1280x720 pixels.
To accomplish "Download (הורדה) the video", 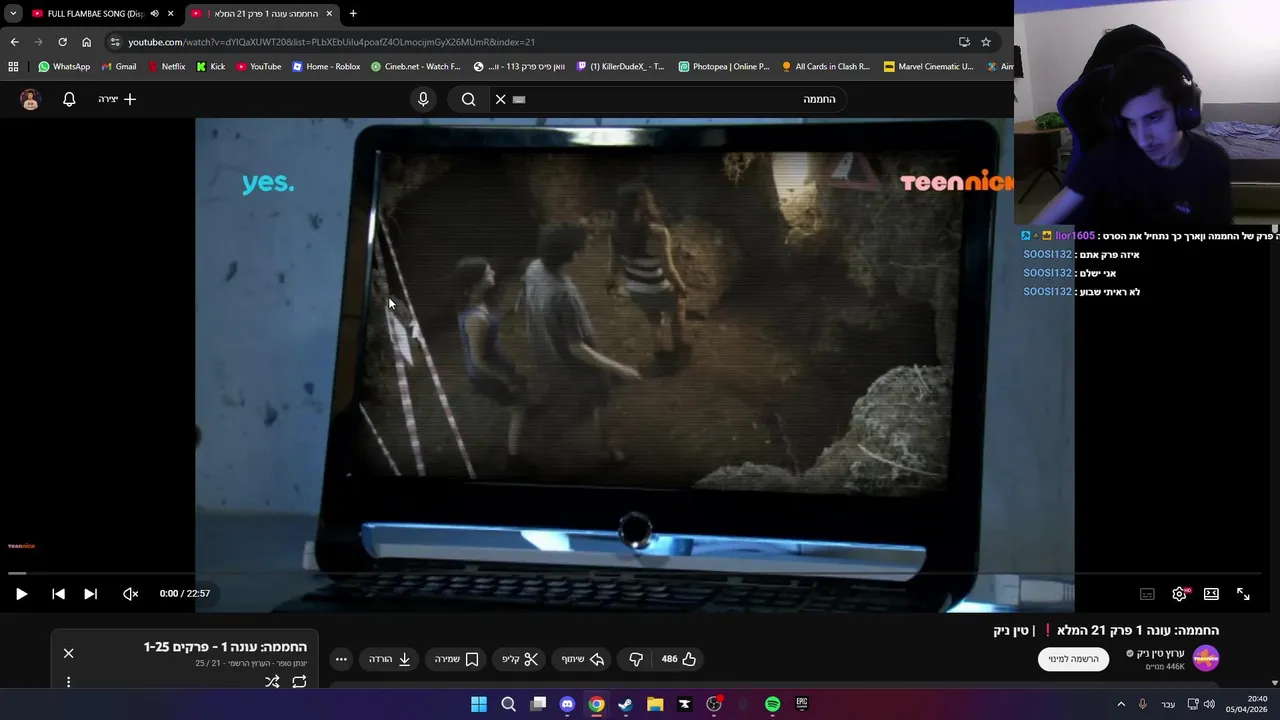I will (x=390, y=659).
